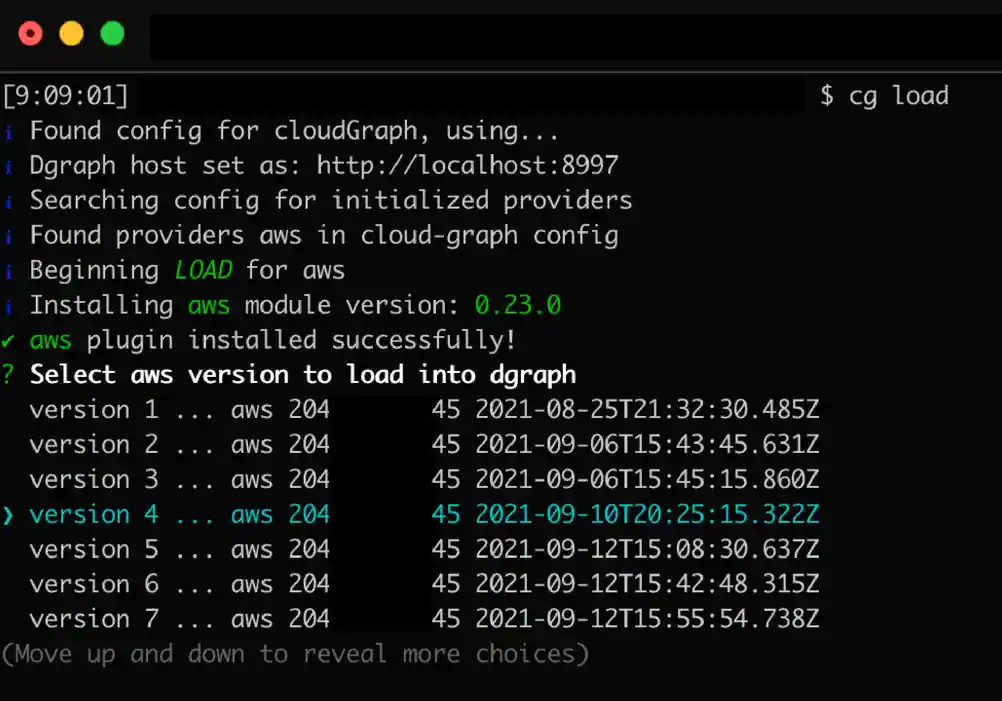Click the green maximize window button
The height and width of the screenshot is (701, 1002).
point(113,34)
